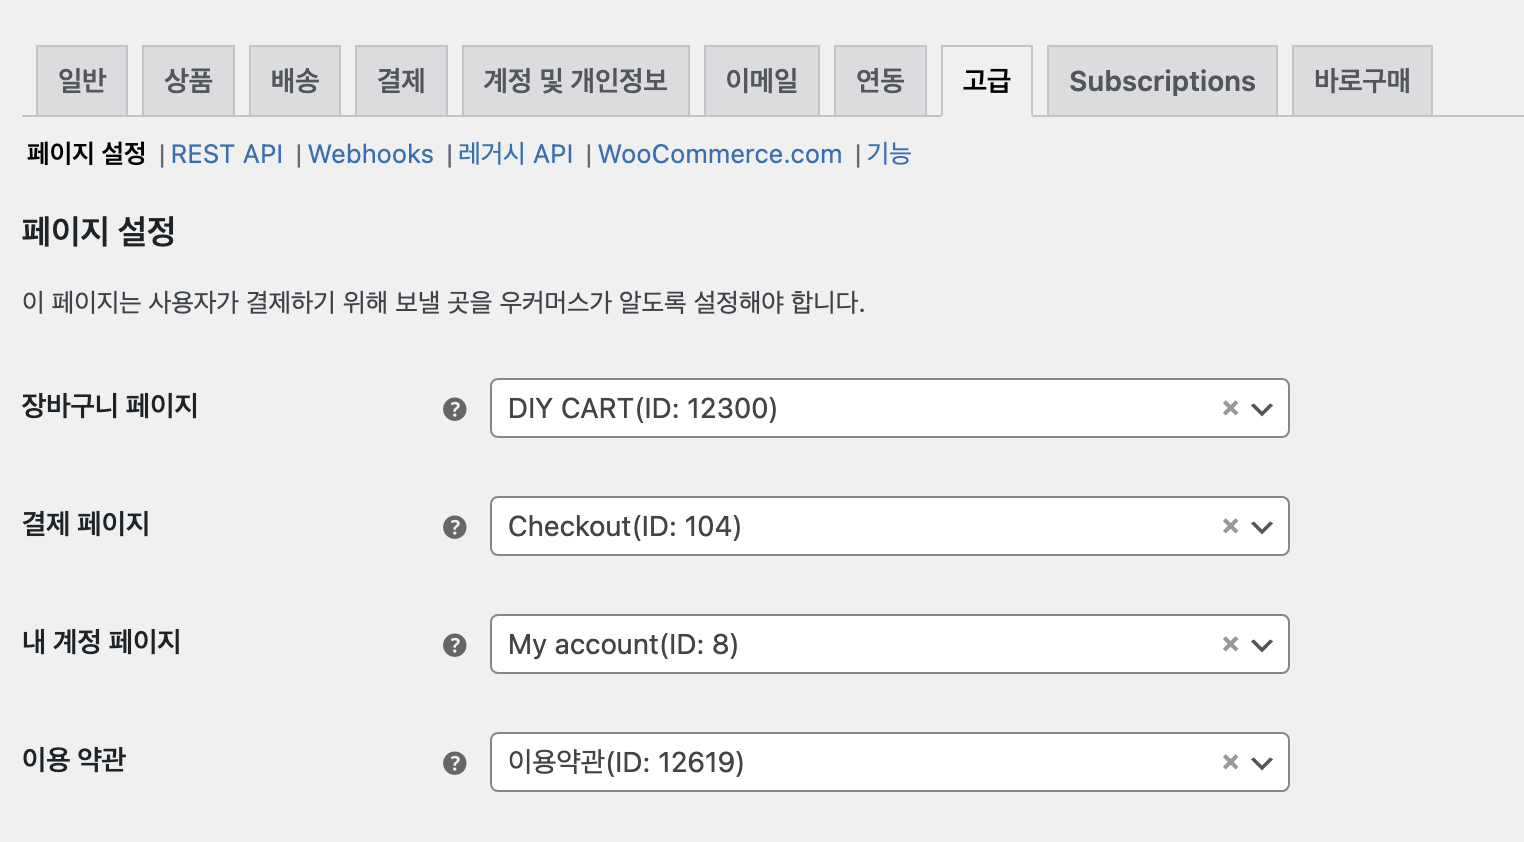Viewport: 1524px width, 842px height.
Task: Clear the 이용약관 page selection
Action: tap(1230, 762)
